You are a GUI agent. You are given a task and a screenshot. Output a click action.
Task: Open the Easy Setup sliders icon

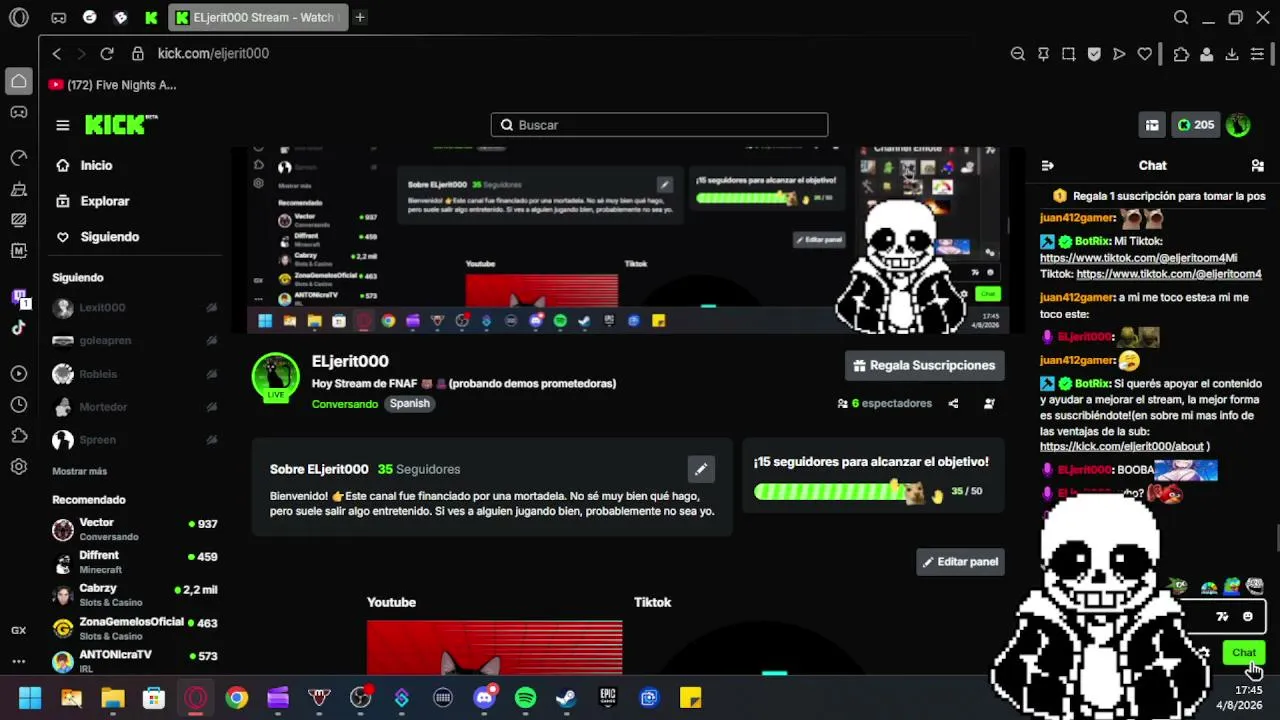click(x=1258, y=54)
